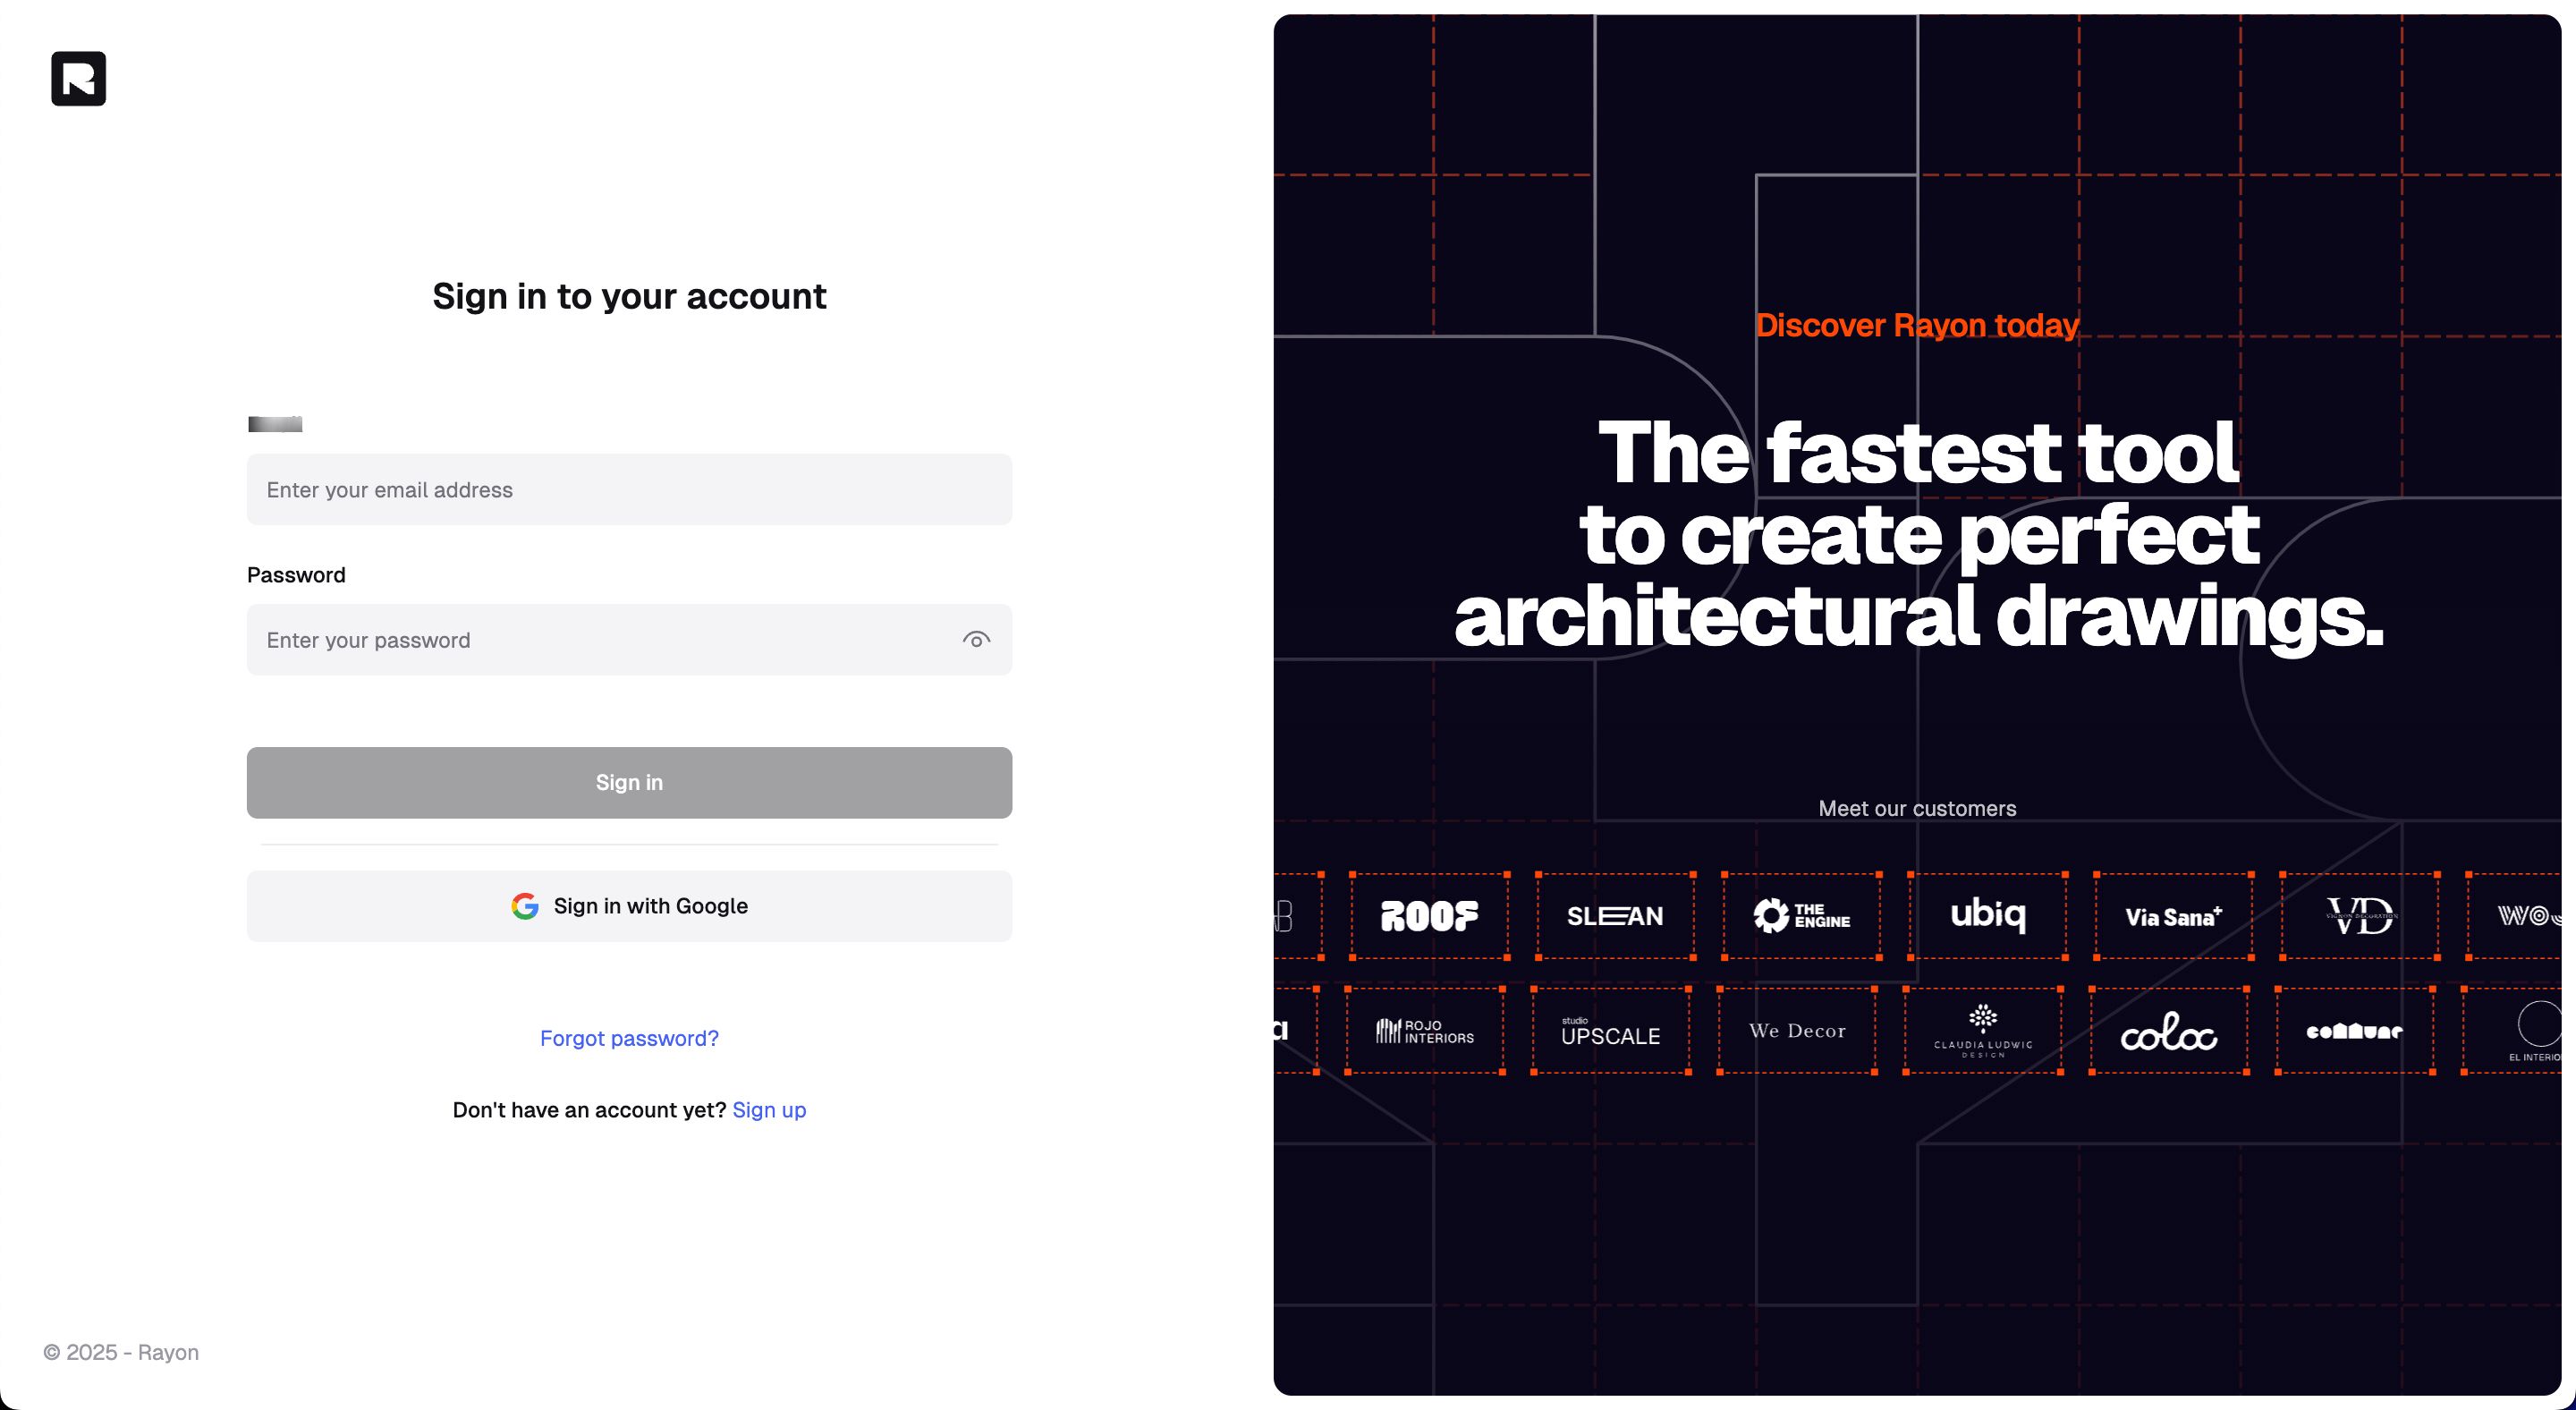Click Sign in with Google button

point(630,905)
